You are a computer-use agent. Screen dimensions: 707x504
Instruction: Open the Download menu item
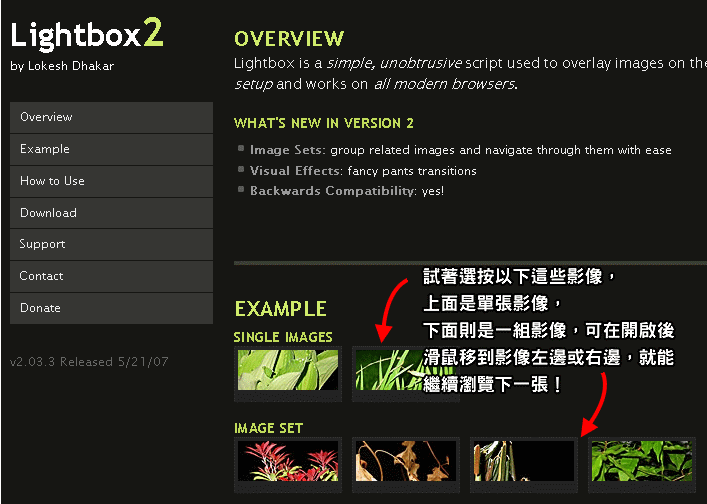point(111,213)
